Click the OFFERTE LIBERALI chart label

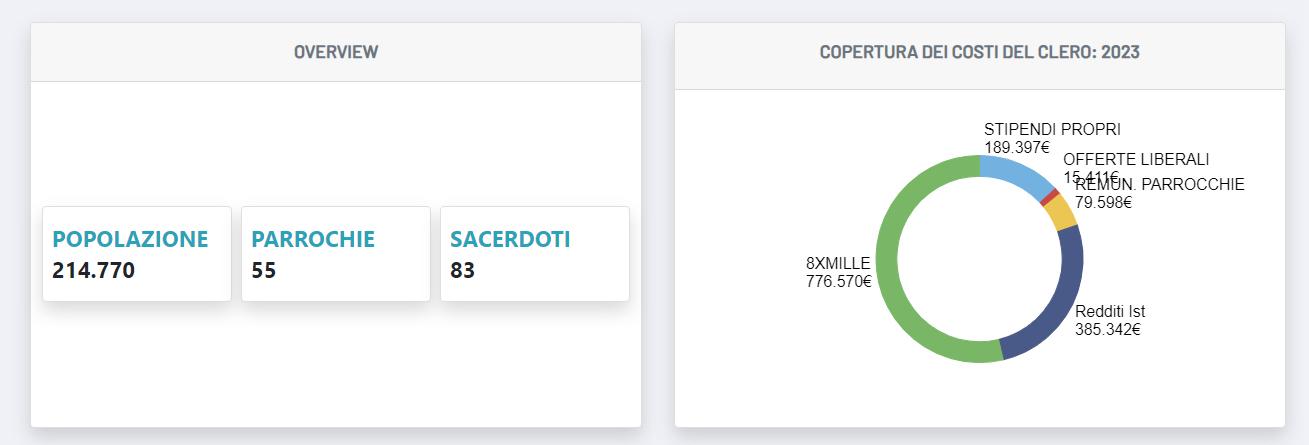pyautogui.click(x=1136, y=159)
